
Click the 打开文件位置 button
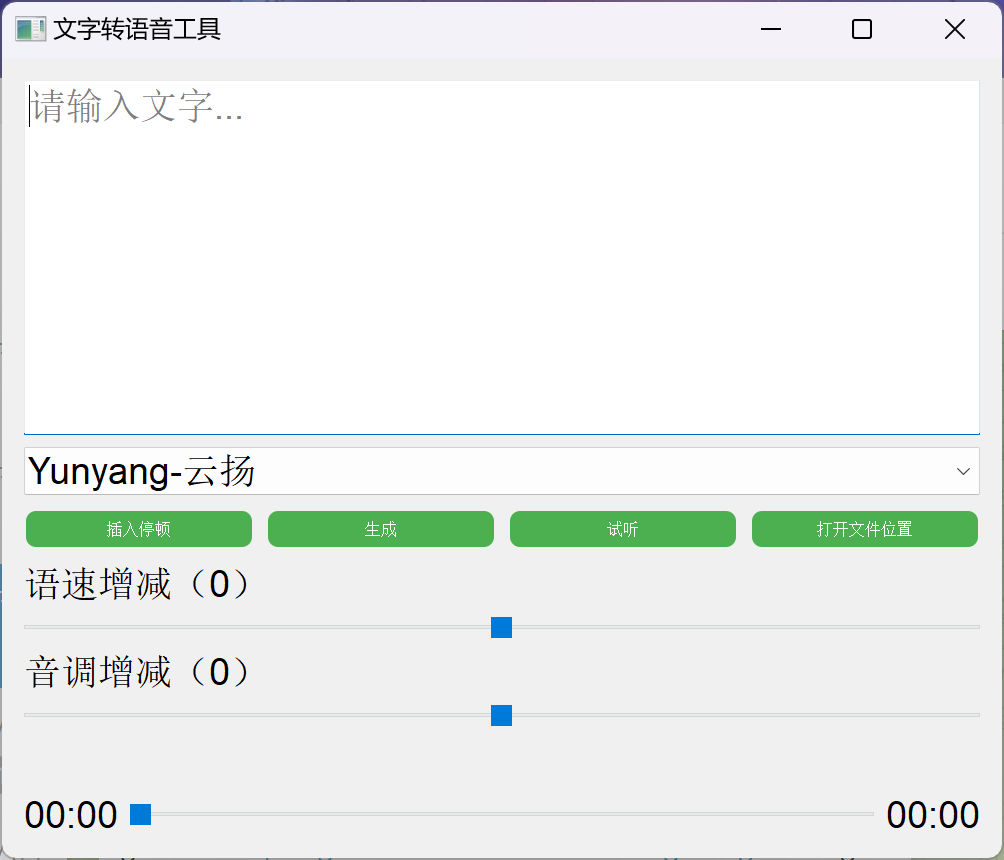coord(865,529)
